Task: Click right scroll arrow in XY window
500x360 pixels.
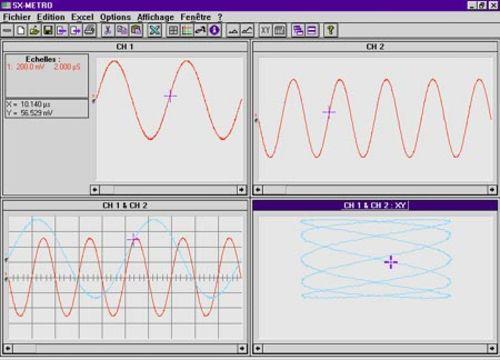Action: pos(492,348)
